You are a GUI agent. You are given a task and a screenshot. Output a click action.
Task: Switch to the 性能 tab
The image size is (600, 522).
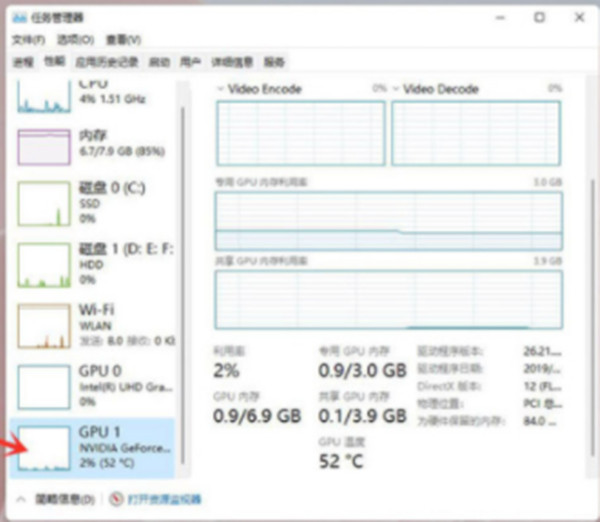pyautogui.click(x=54, y=61)
